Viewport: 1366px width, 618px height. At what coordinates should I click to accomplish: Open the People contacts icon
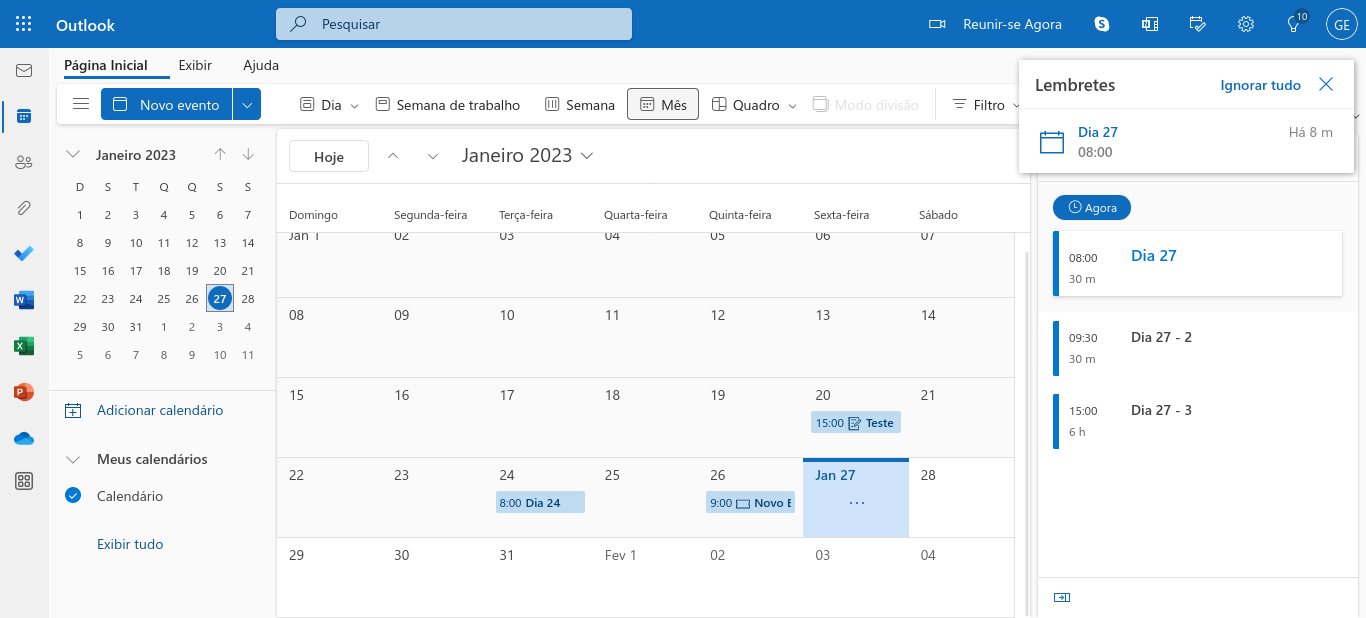[x=24, y=162]
